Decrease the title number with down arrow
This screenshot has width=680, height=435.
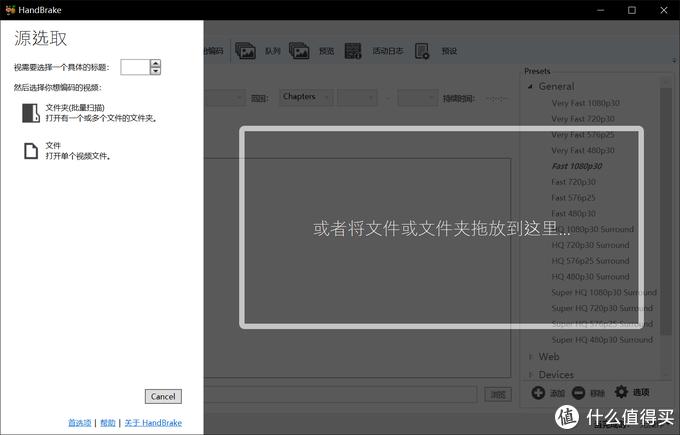155,71
